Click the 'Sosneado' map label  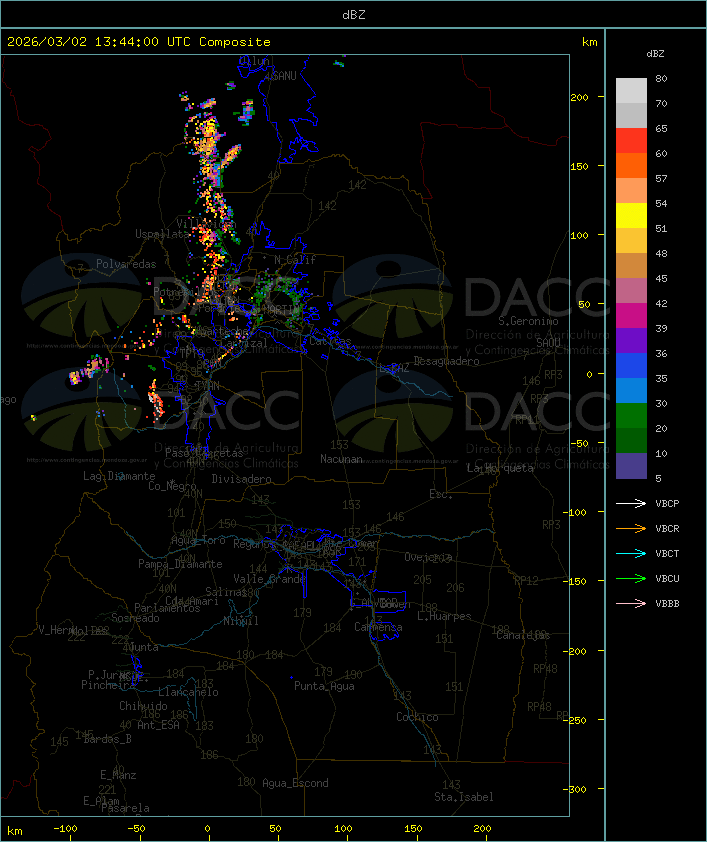[135, 618]
